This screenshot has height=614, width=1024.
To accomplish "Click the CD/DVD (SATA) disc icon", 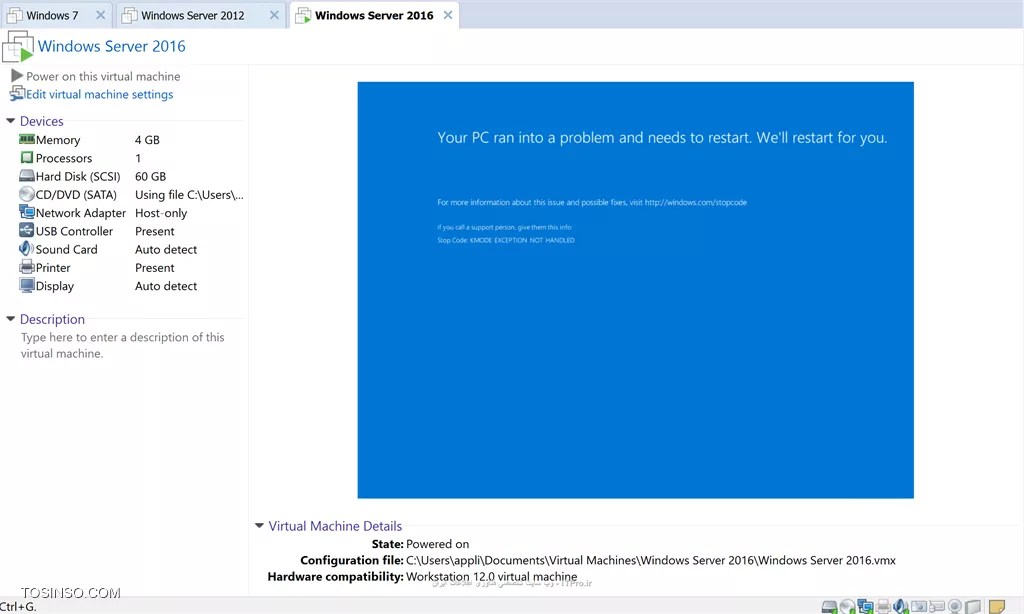I will click(27, 194).
